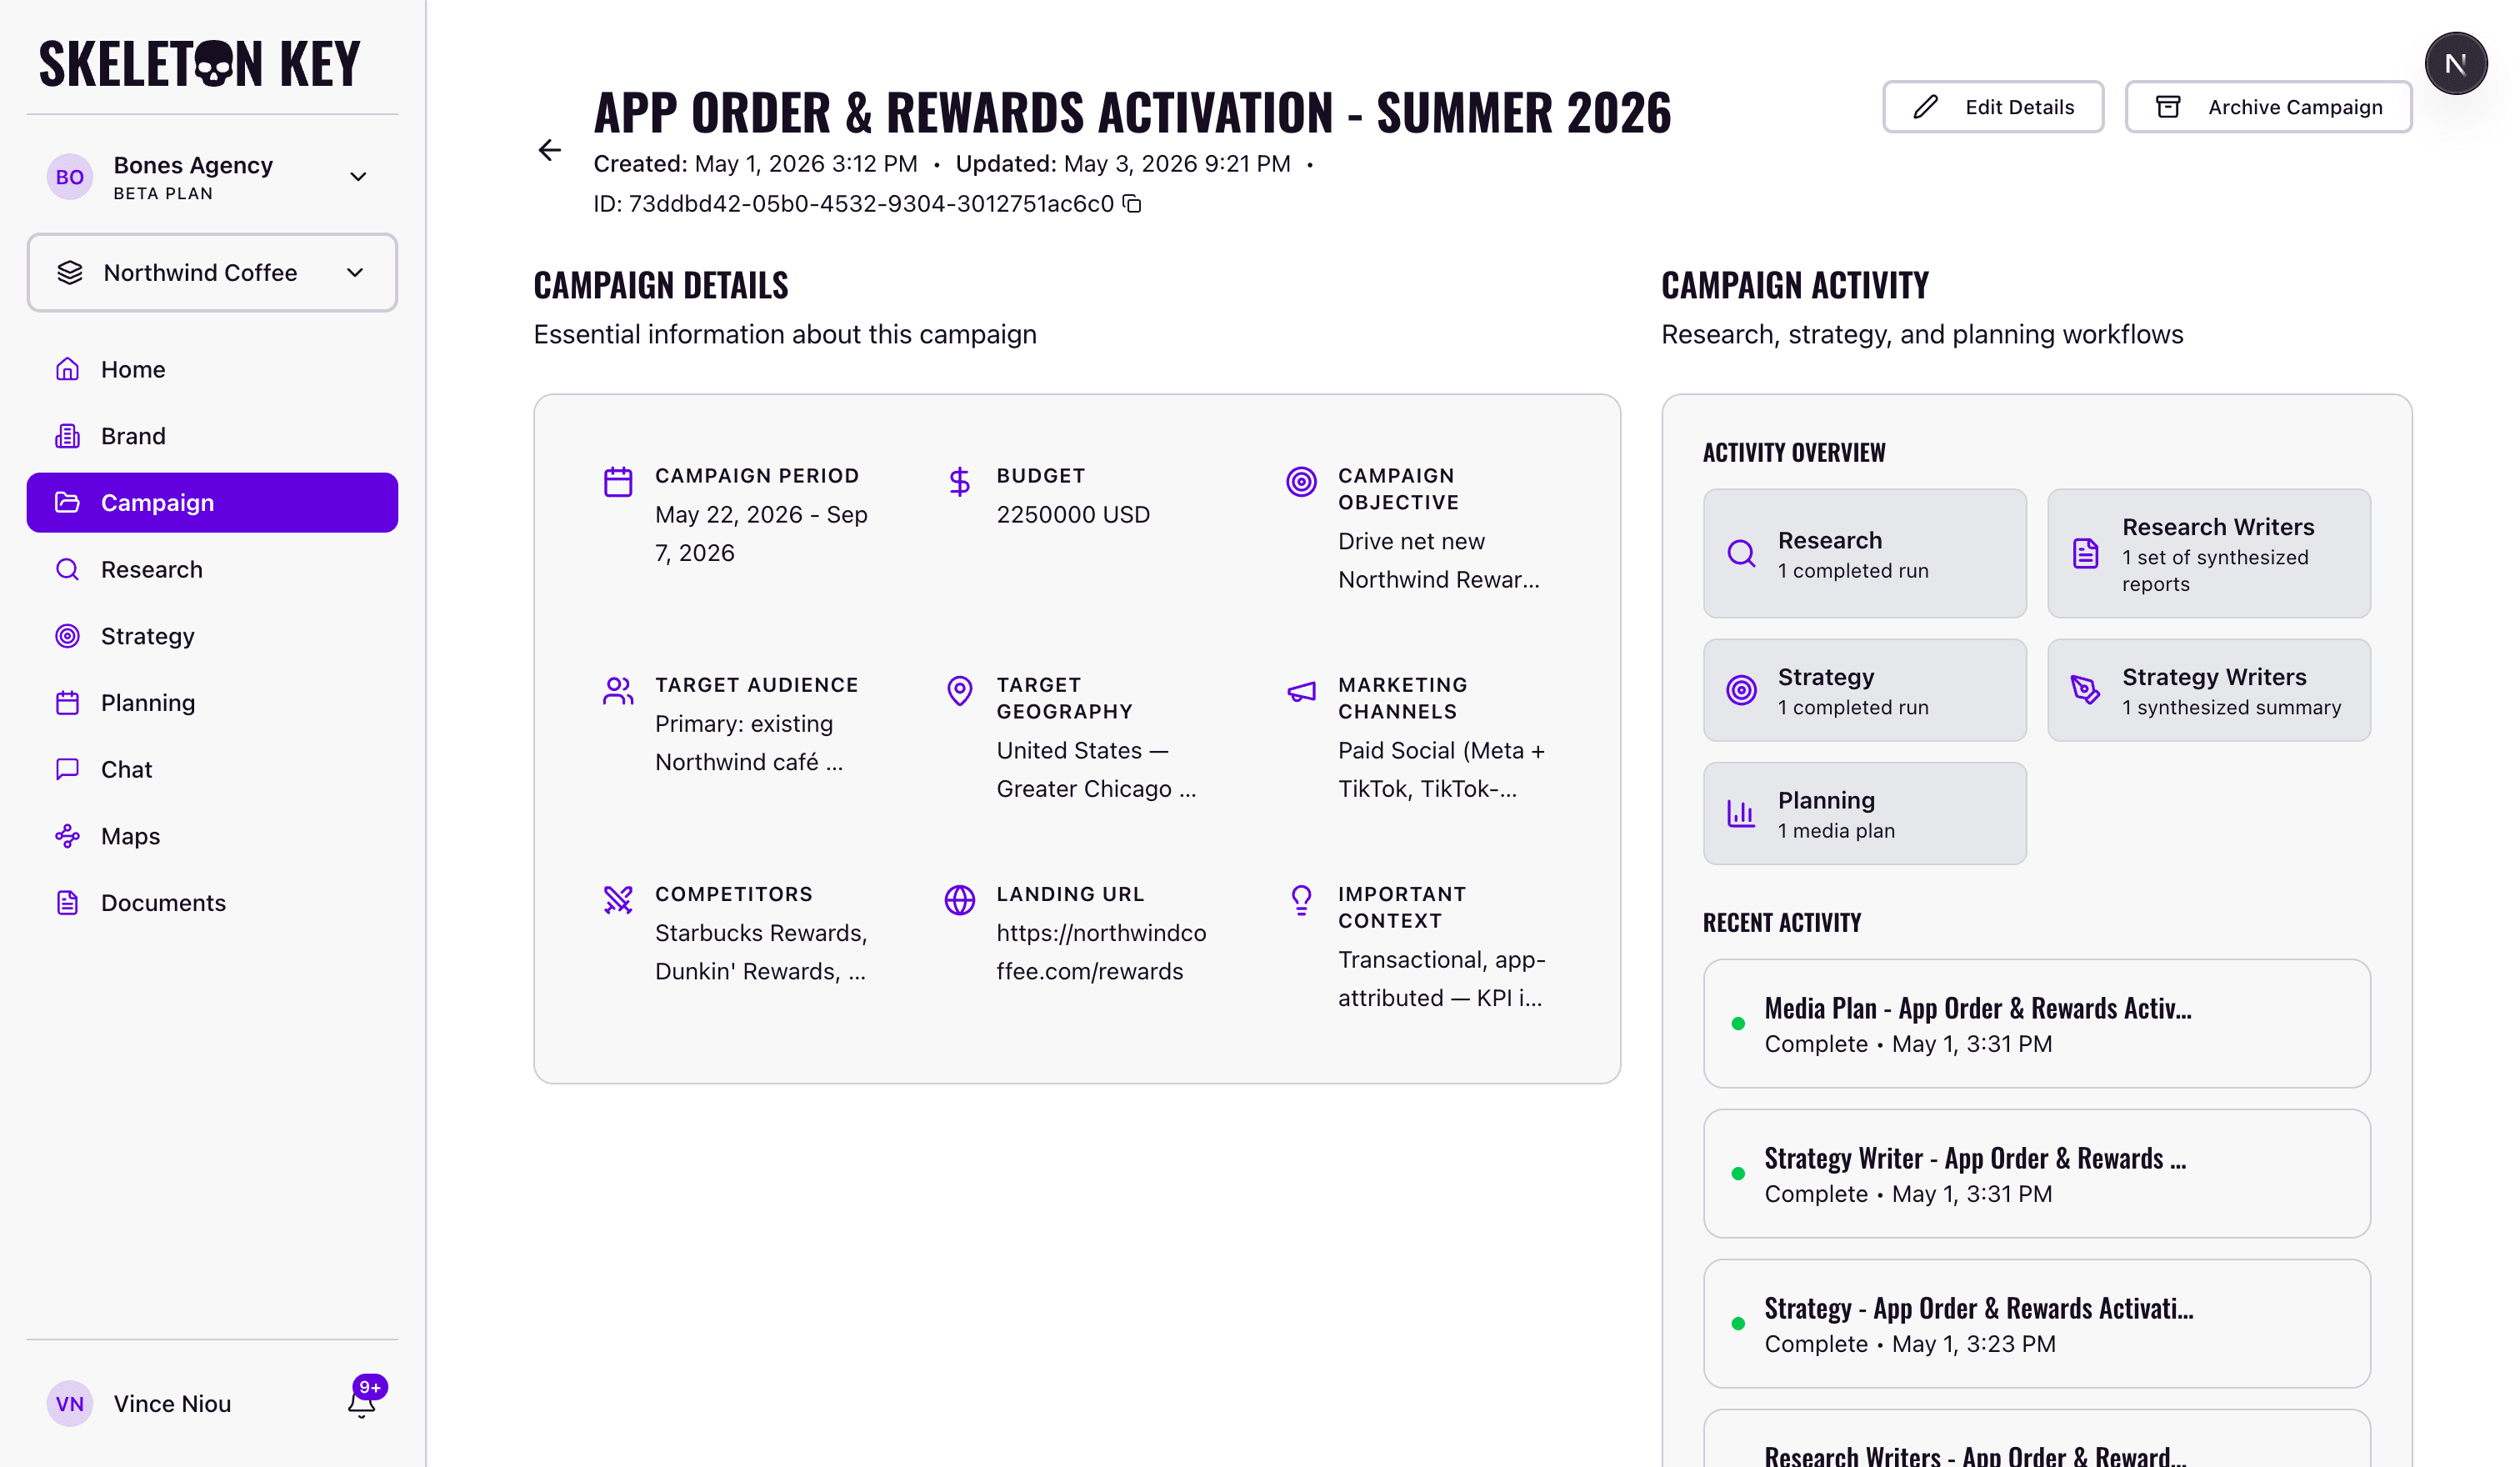
Task: Copy the campaign ID with the copy icon
Action: tap(1132, 204)
